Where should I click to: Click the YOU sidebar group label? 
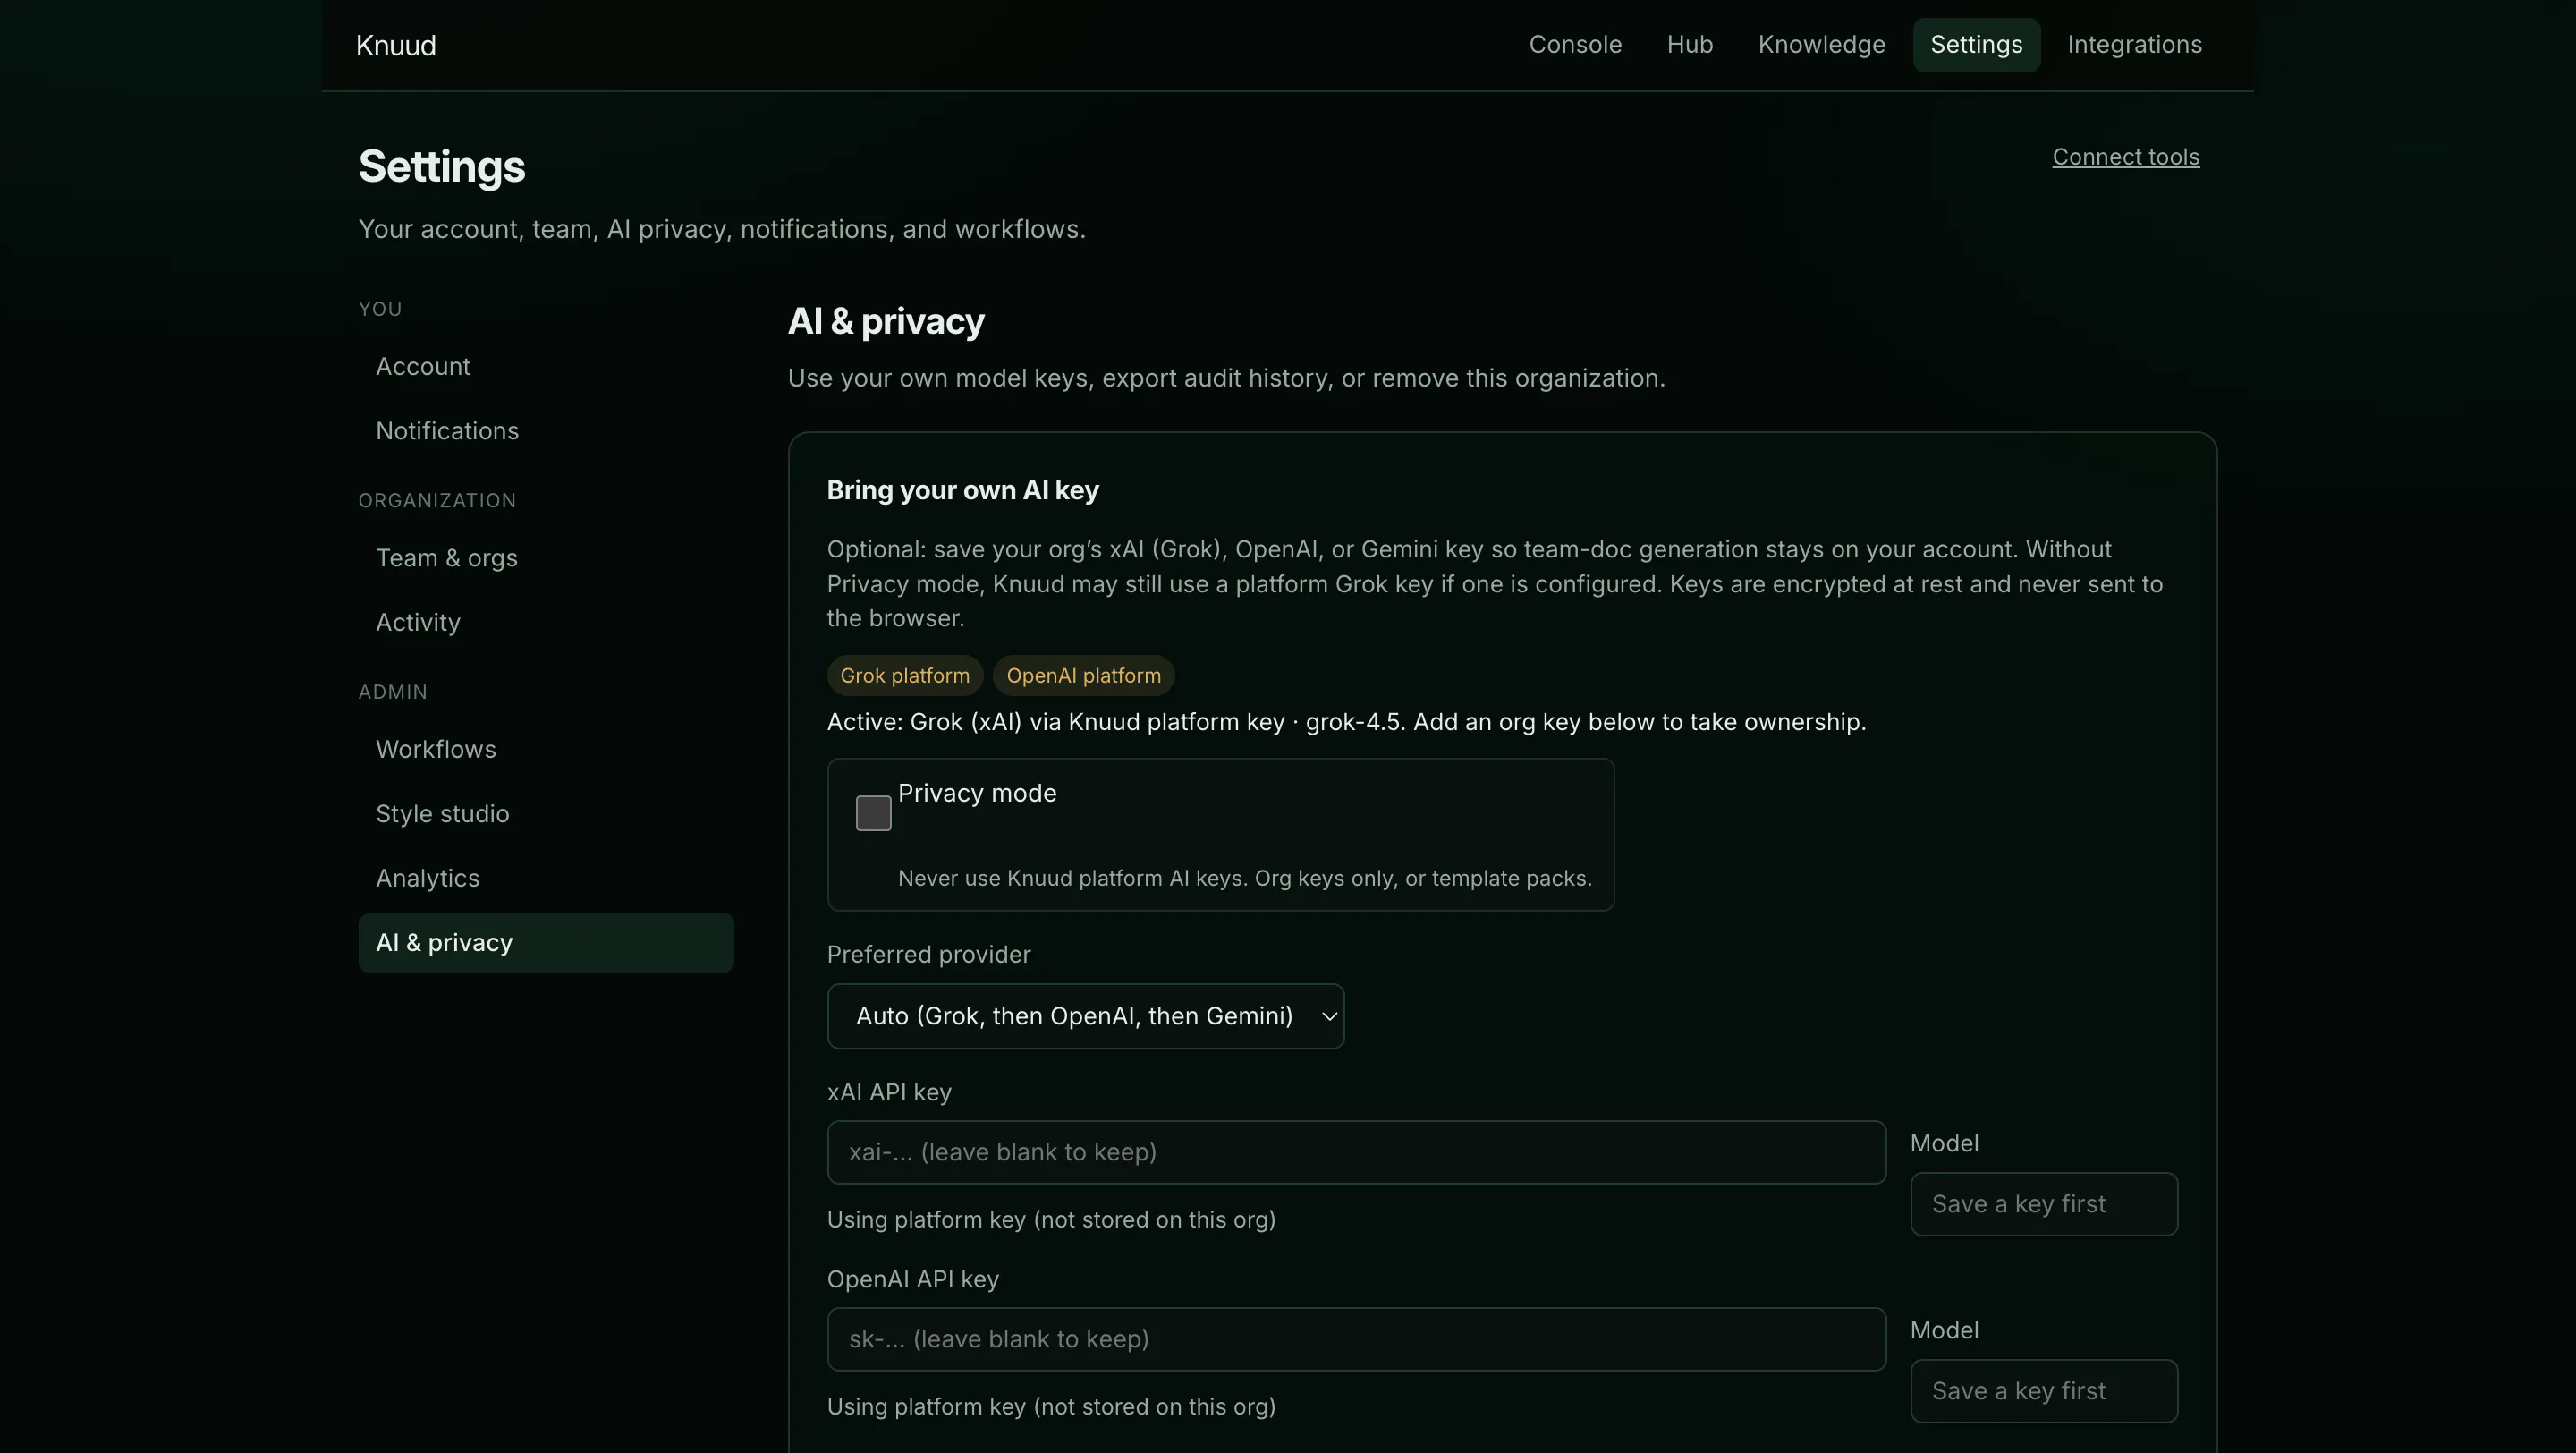point(380,310)
